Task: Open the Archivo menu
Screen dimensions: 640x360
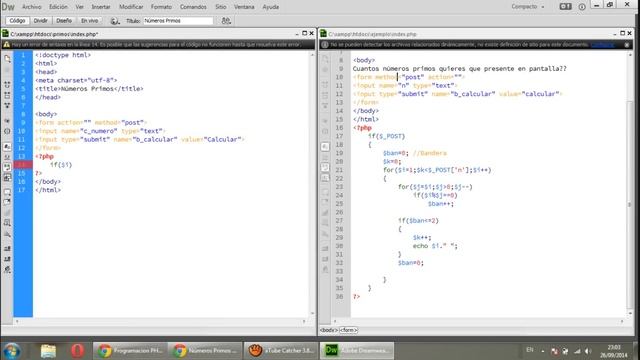Action: coord(31,7)
